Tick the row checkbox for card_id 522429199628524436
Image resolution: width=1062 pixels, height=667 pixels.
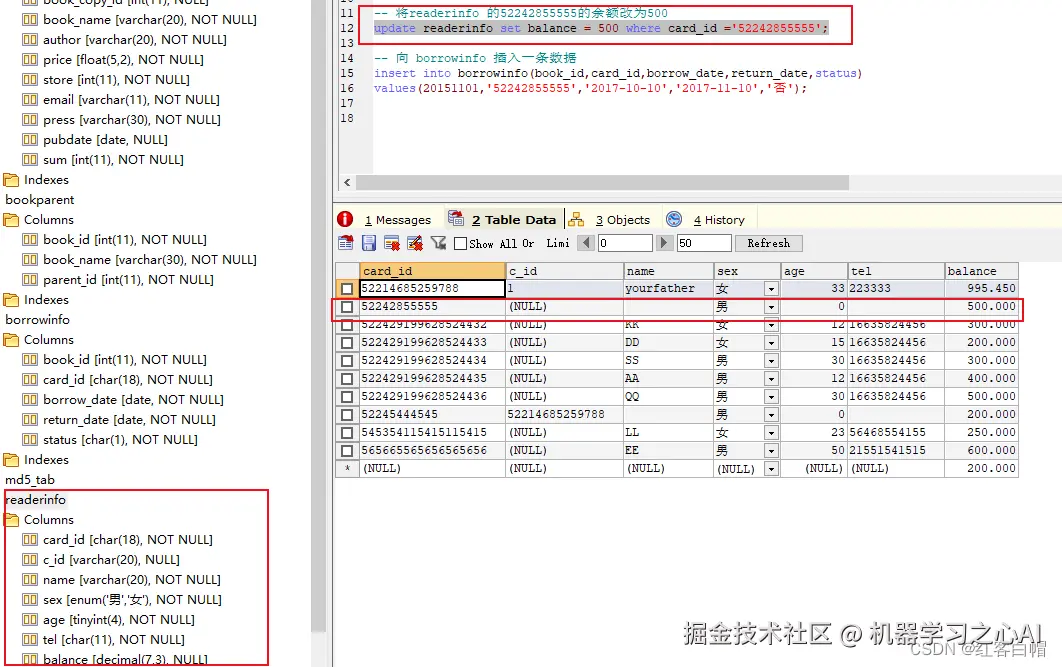pyautogui.click(x=347, y=397)
